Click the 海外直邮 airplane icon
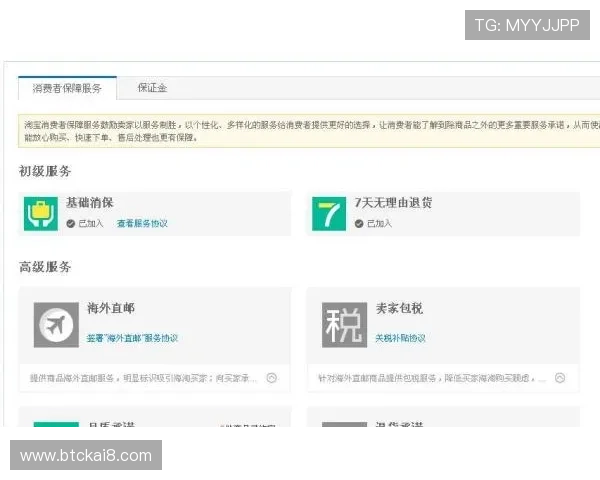Viewport: 600px width, 480px height. (x=56, y=325)
